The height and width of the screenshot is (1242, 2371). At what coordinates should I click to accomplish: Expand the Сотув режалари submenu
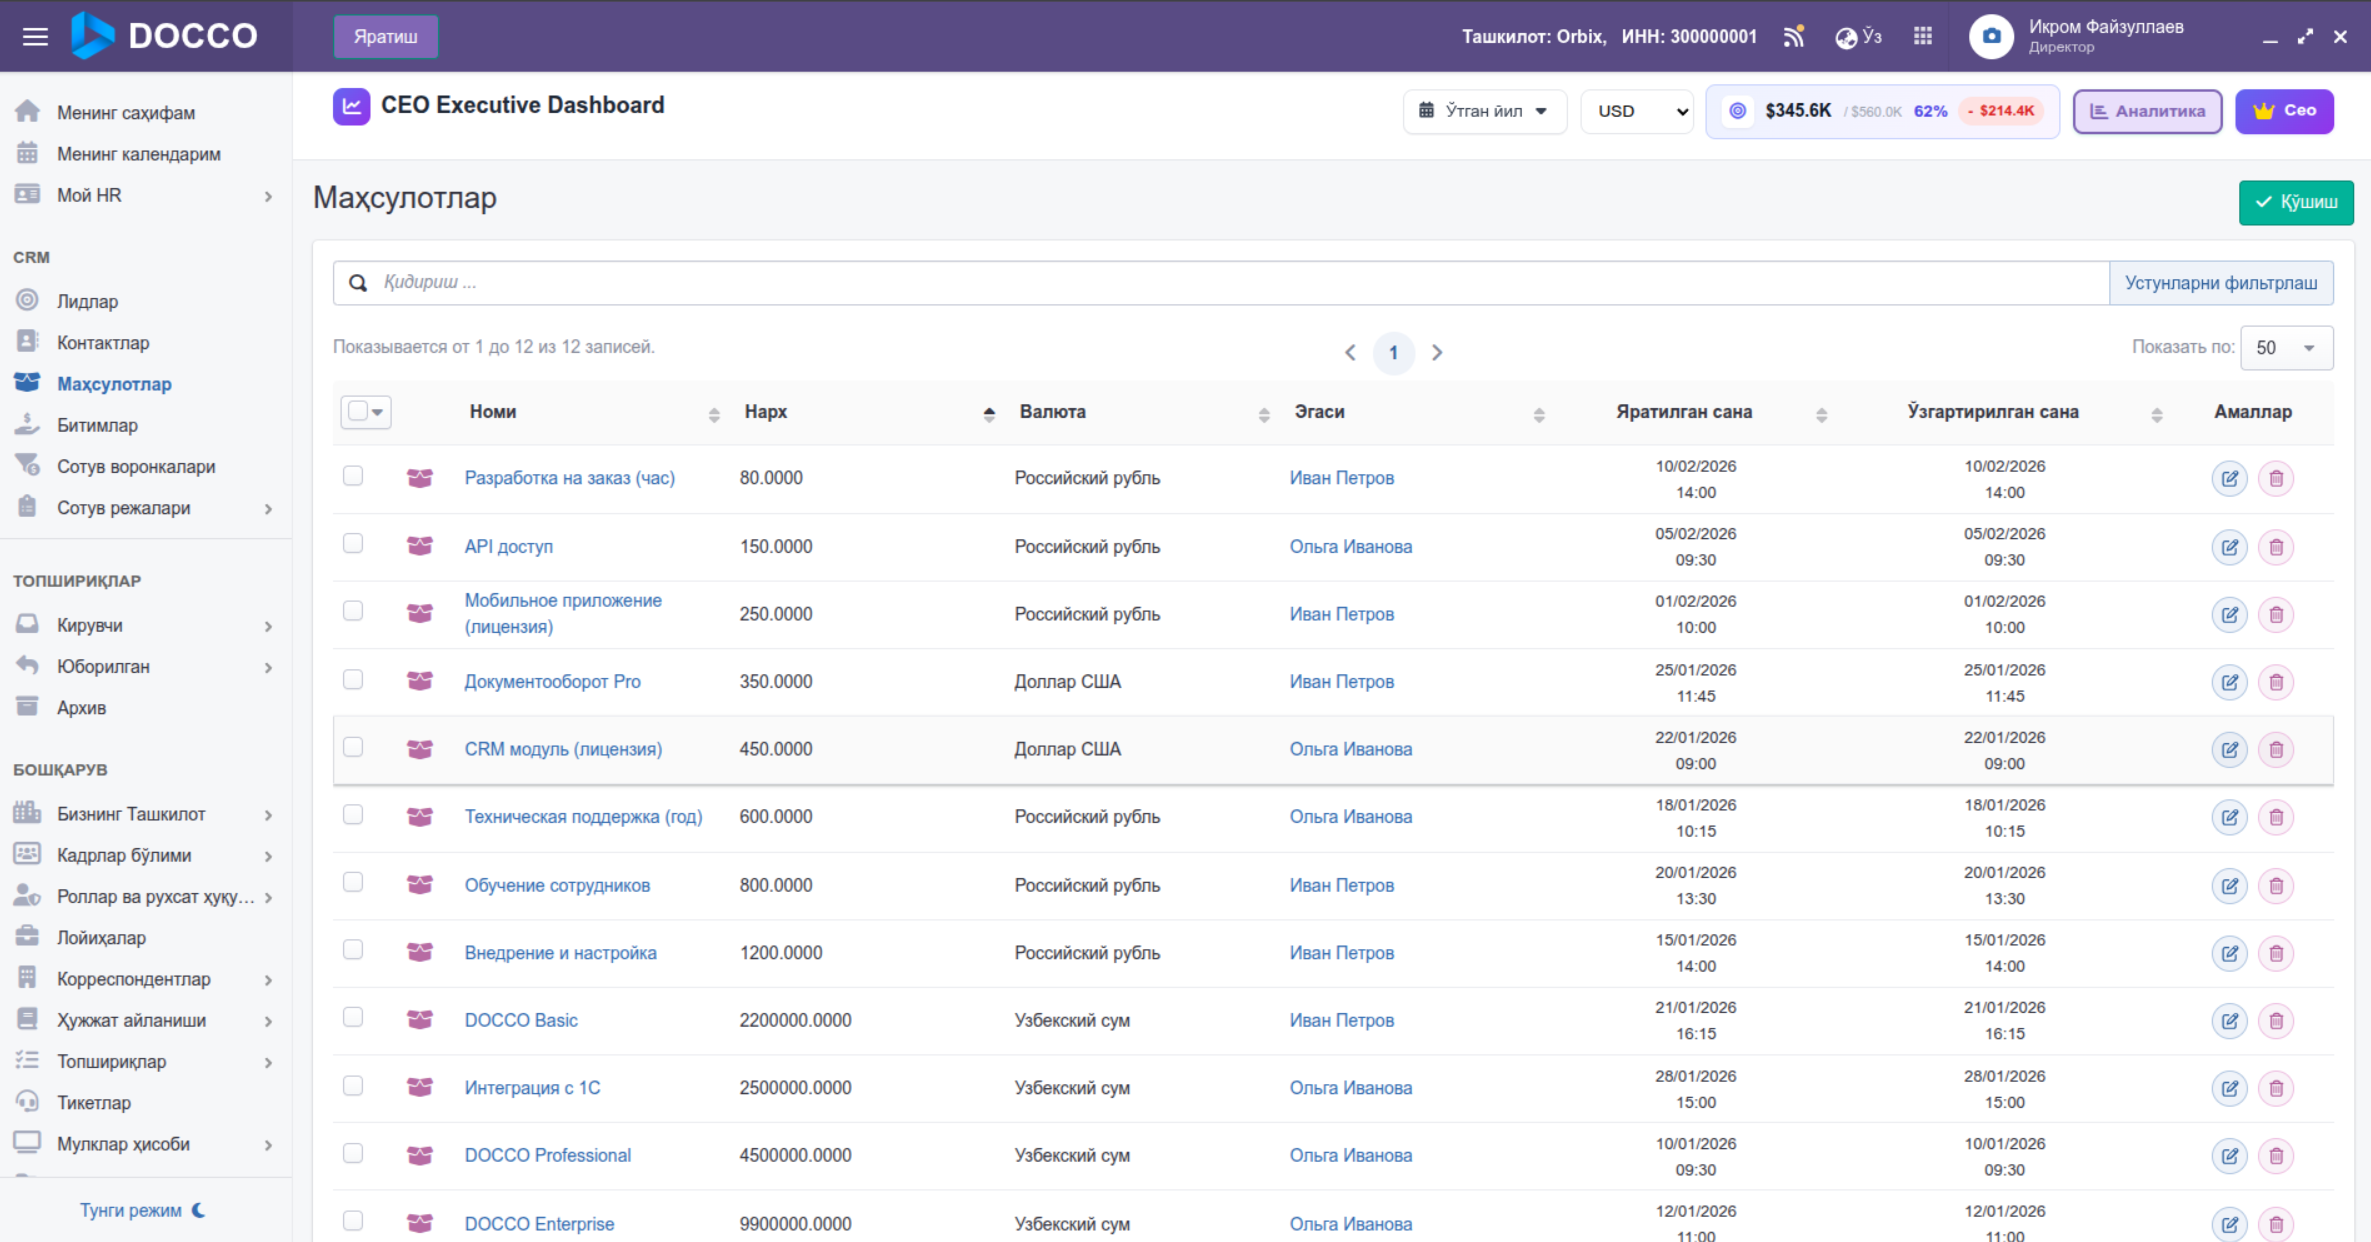coord(268,509)
